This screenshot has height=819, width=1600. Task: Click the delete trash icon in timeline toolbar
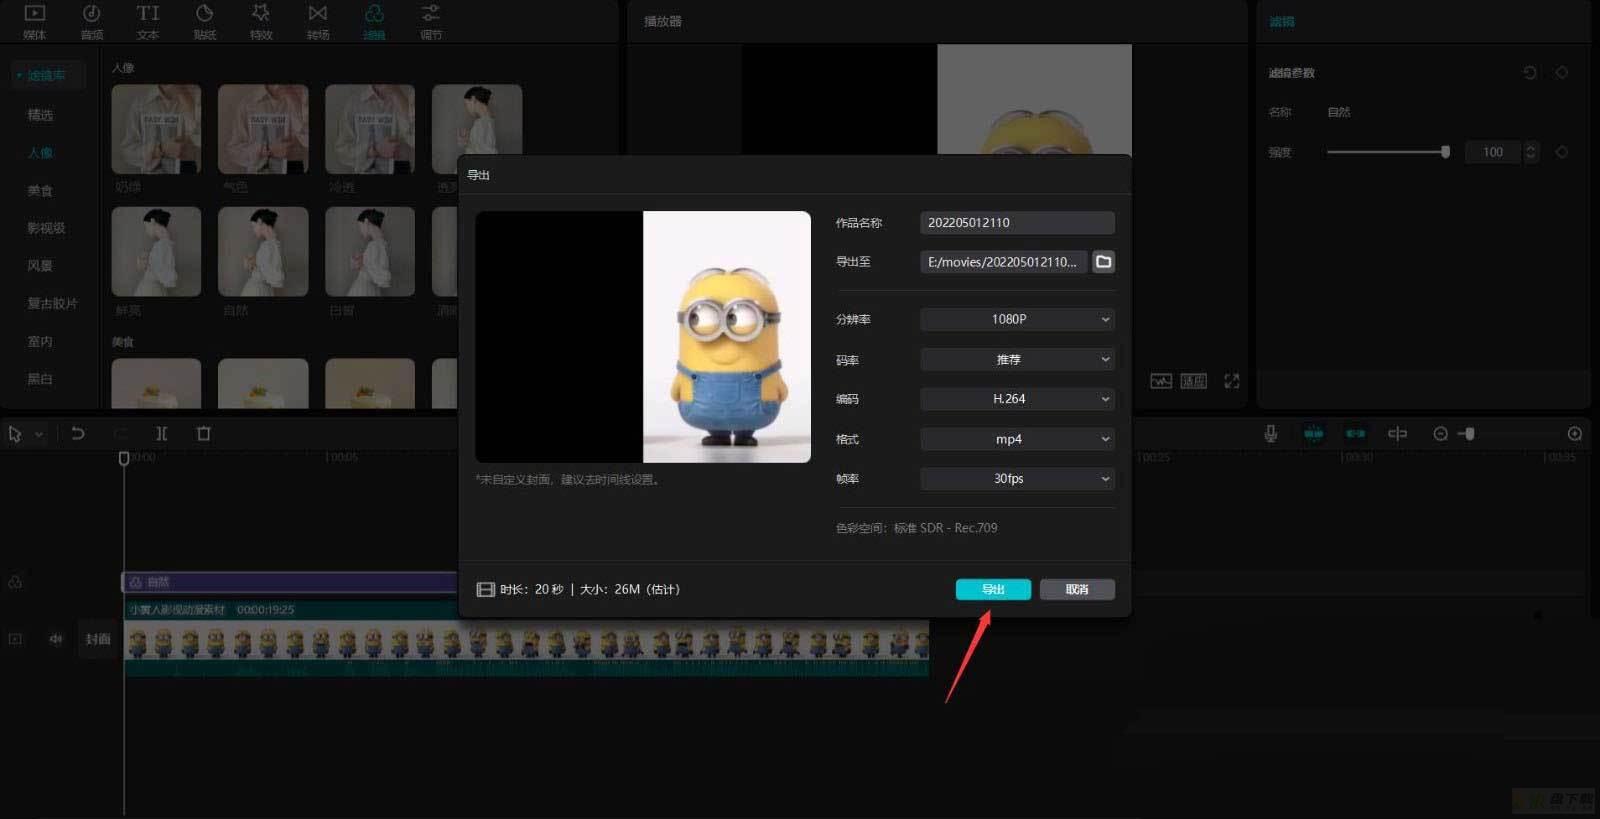click(x=204, y=433)
